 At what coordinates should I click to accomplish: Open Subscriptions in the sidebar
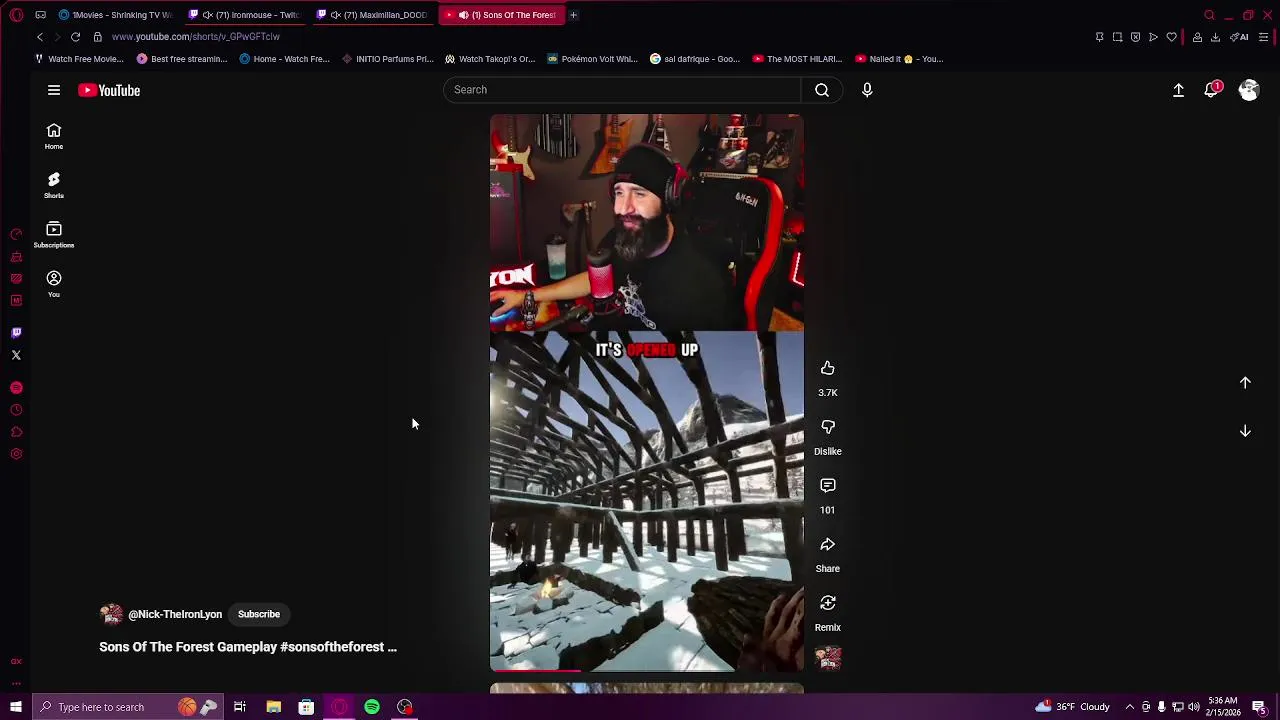[x=54, y=235]
